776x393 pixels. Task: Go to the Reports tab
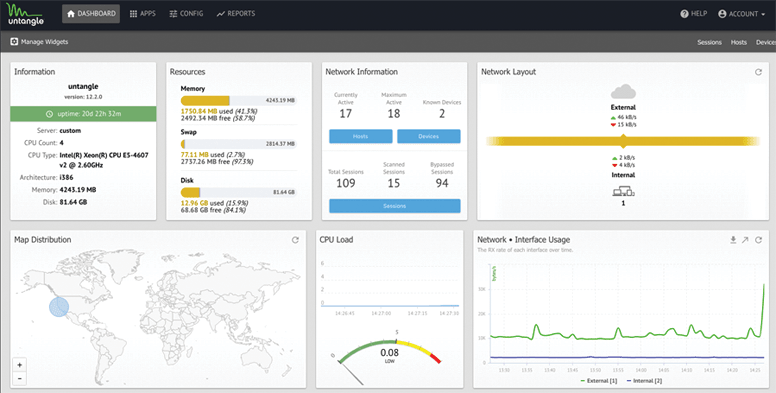coord(236,14)
